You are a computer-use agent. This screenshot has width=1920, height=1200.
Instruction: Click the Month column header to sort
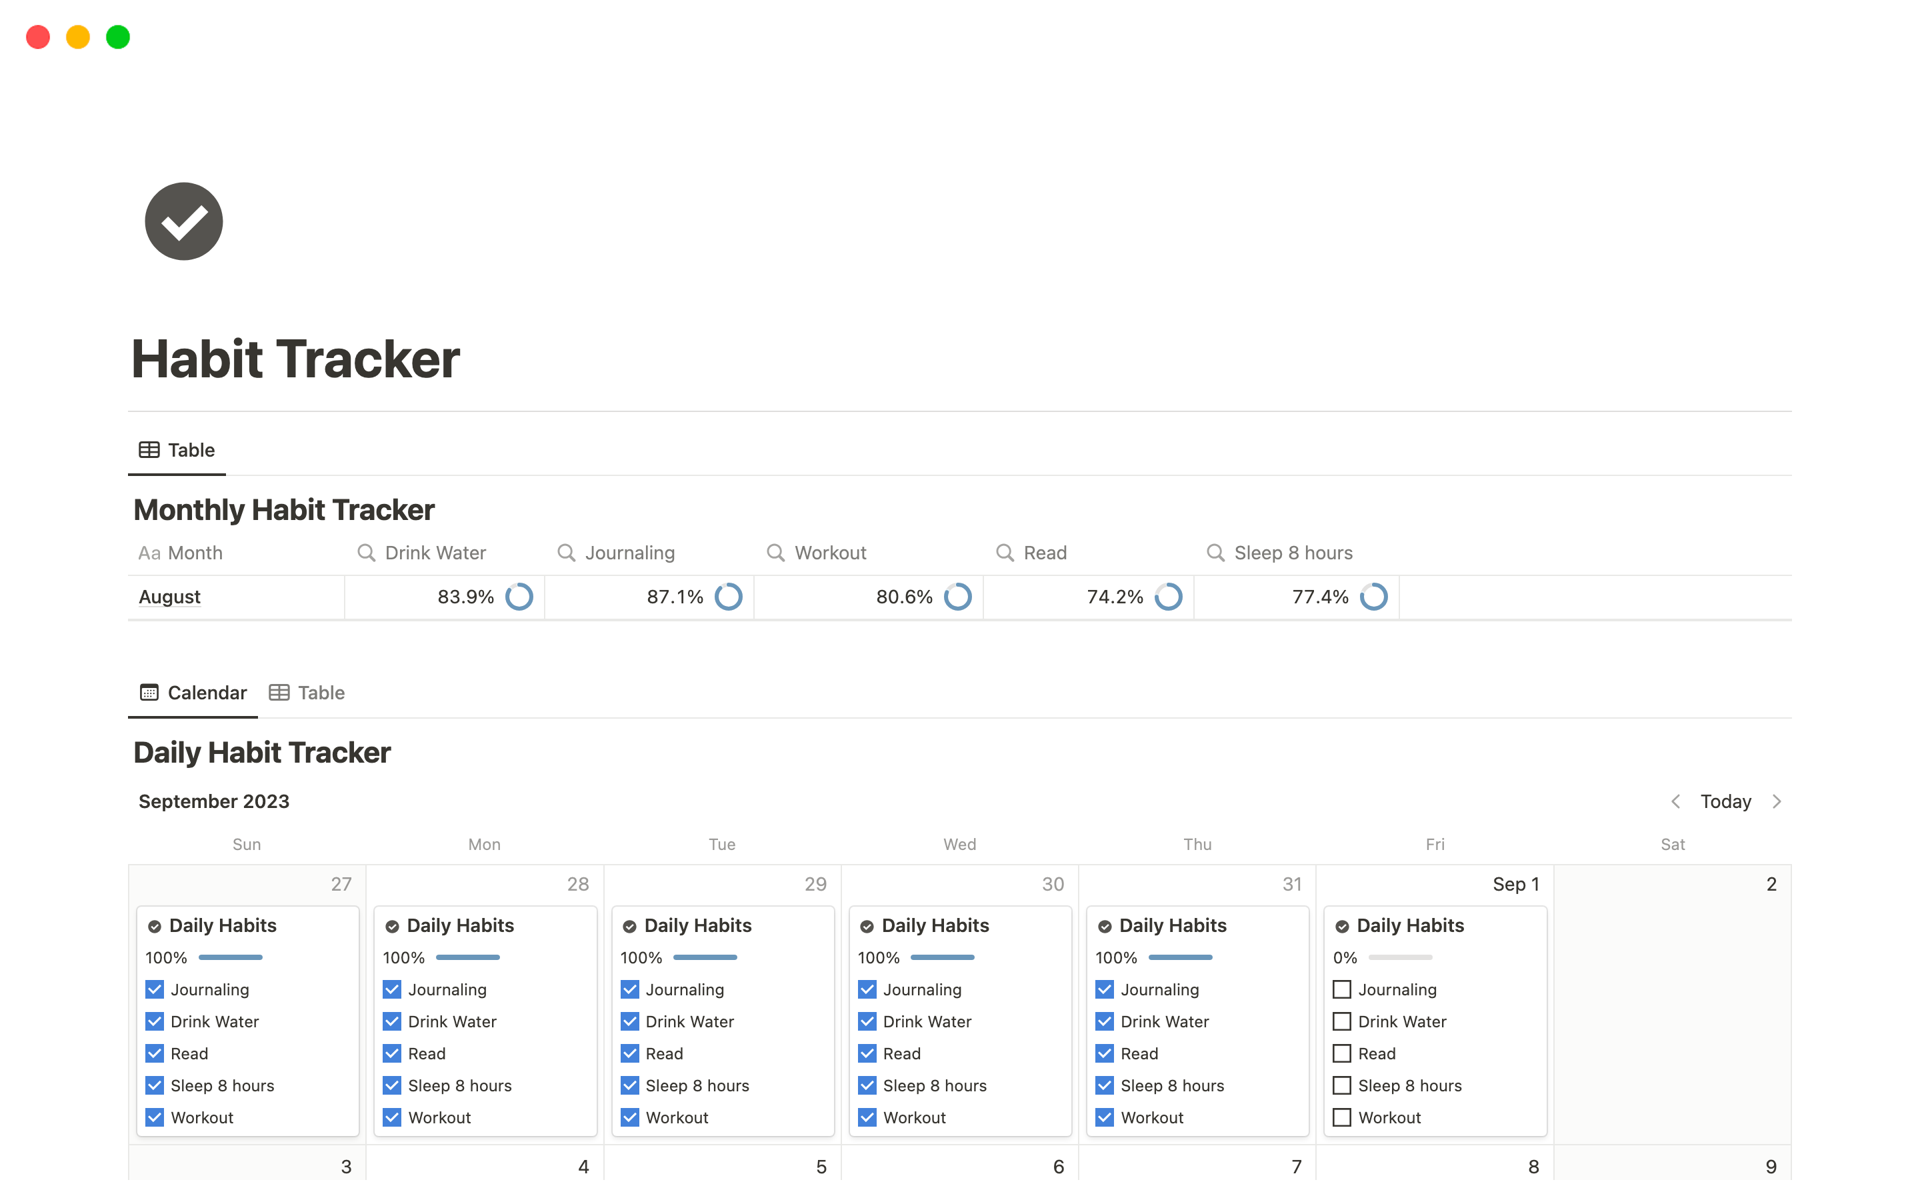point(198,550)
